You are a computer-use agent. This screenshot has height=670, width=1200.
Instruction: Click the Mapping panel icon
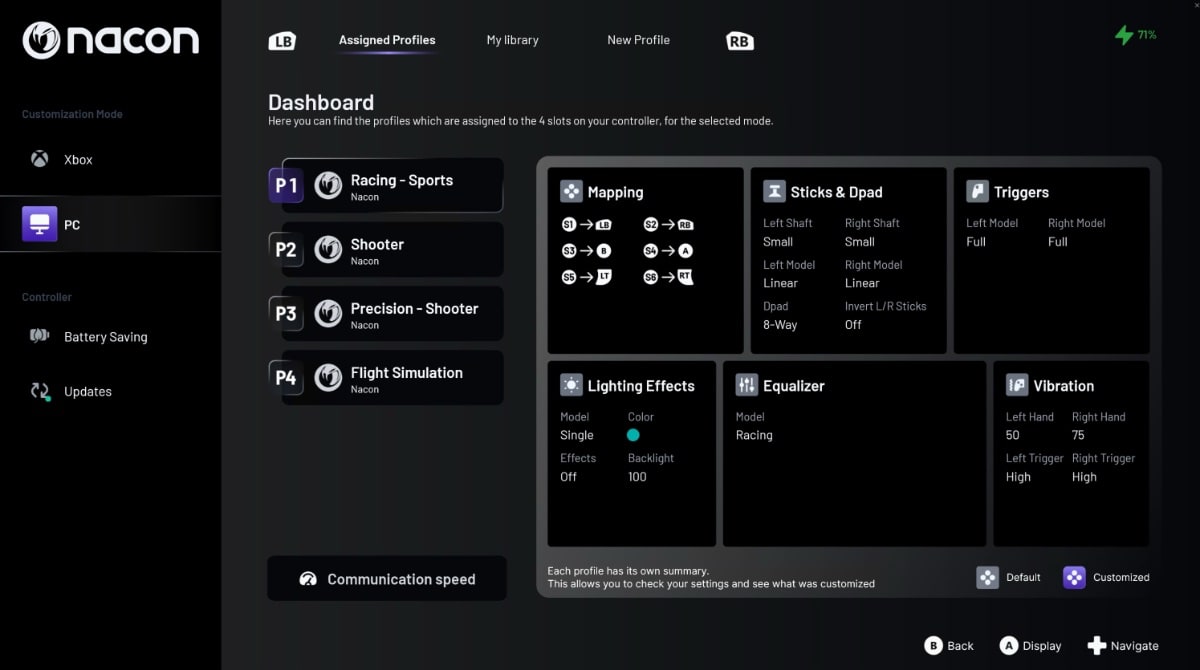click(571, 192)
